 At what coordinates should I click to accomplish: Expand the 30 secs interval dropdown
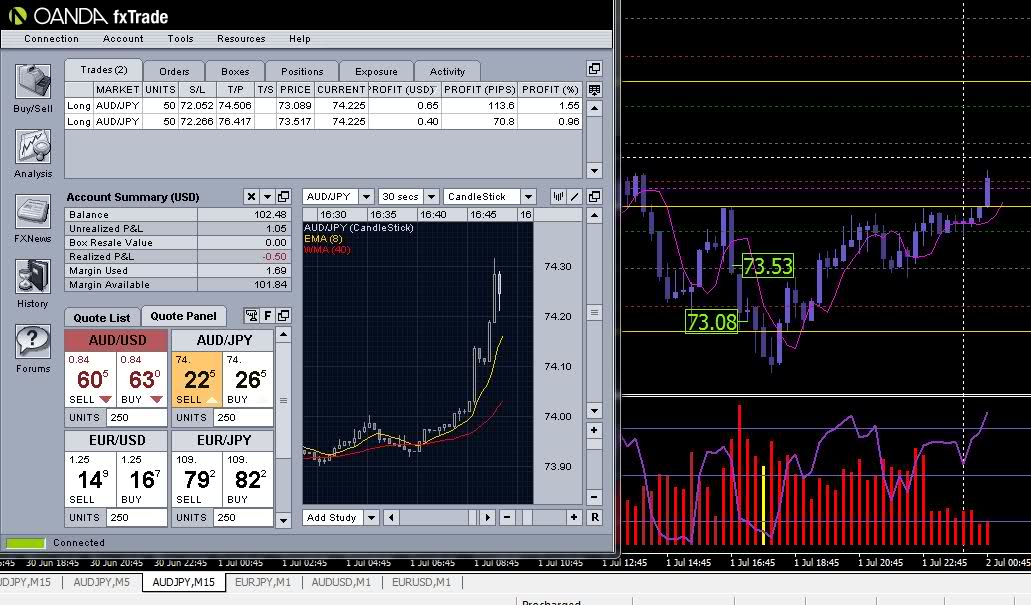pyautogui.click(x=408, y=197)
